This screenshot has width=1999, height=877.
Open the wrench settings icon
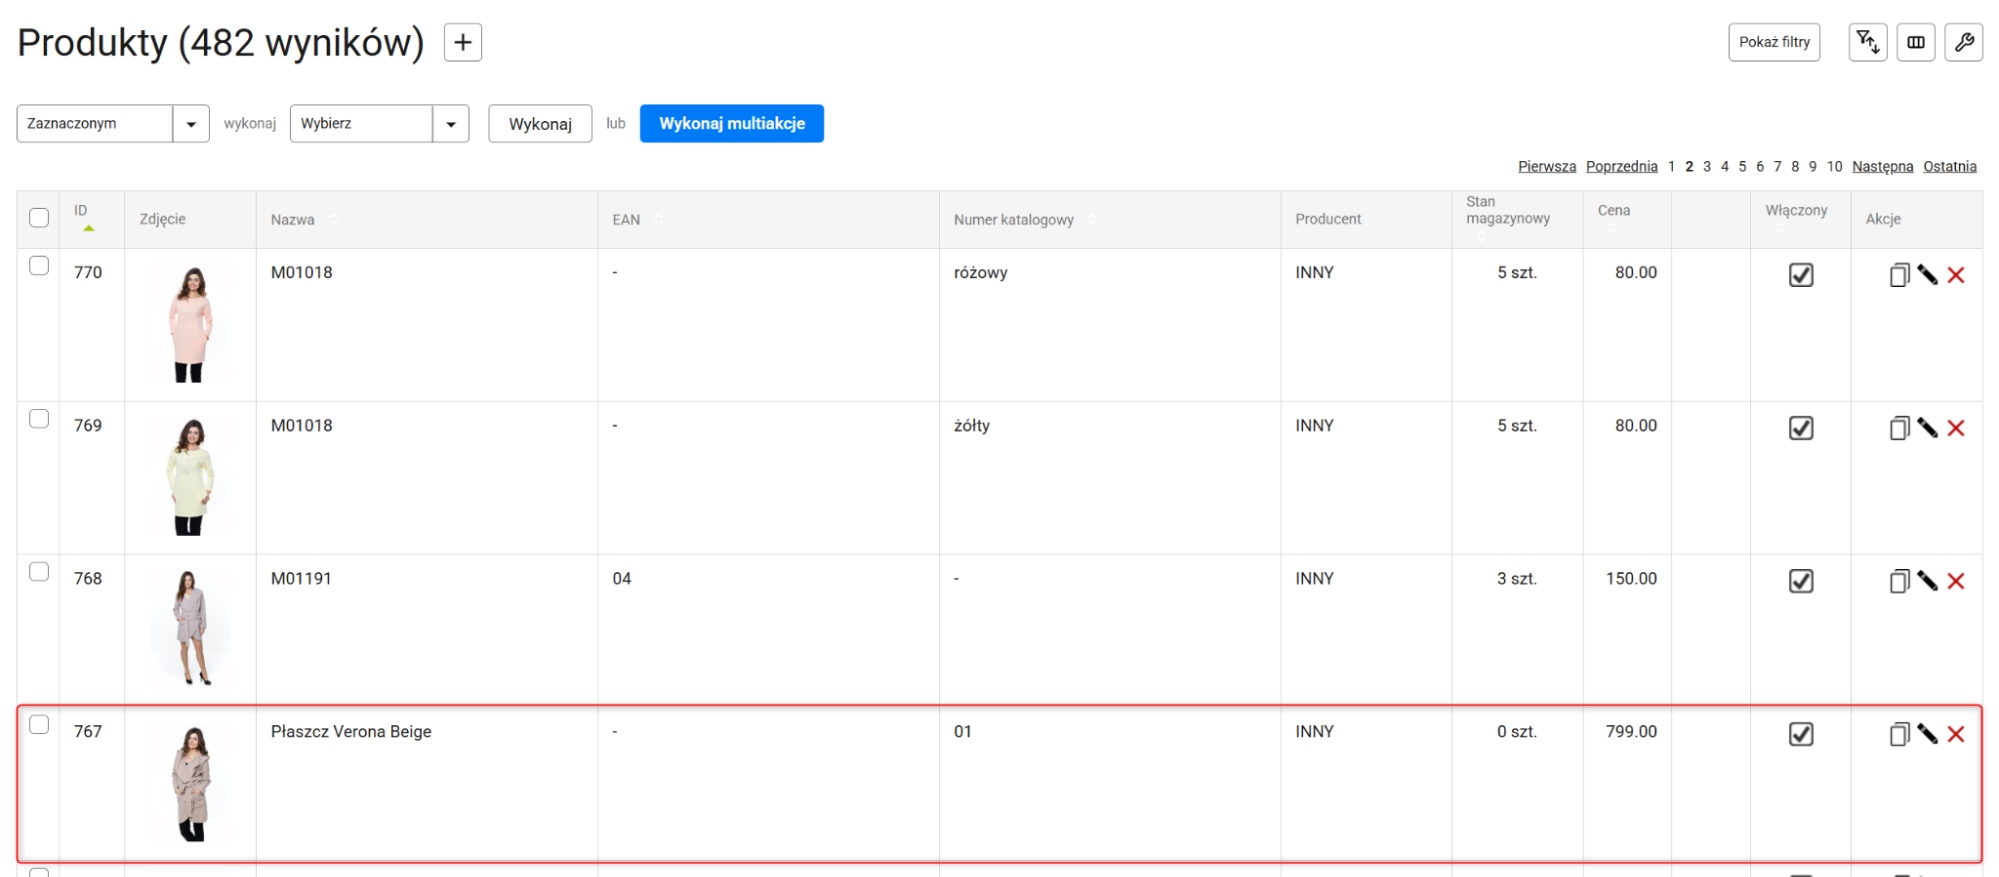pos(1963,42)
